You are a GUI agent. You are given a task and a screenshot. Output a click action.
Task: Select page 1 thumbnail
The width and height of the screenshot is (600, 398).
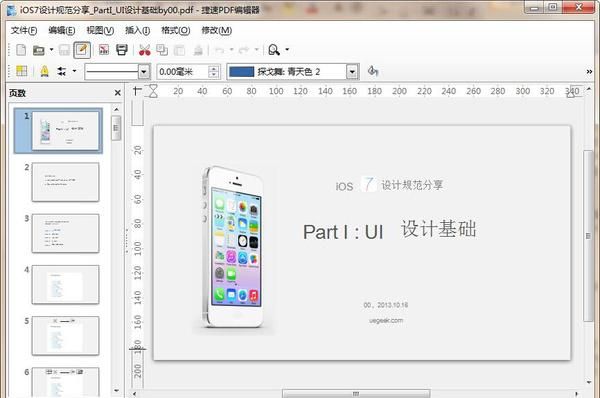coord(65,130)
